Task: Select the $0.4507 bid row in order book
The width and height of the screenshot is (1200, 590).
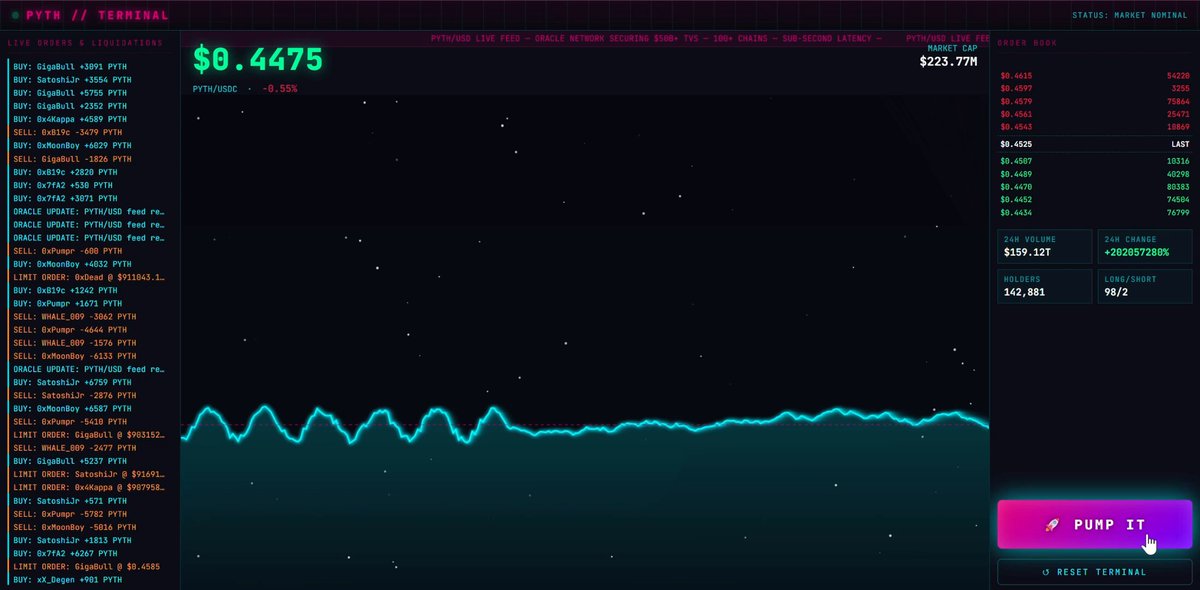Action: [1095, 161]
